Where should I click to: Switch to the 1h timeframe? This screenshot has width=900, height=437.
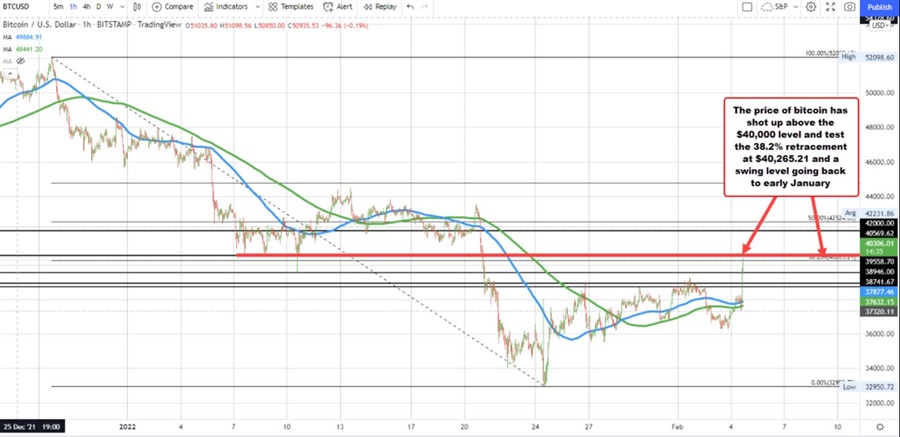point(73,6)
